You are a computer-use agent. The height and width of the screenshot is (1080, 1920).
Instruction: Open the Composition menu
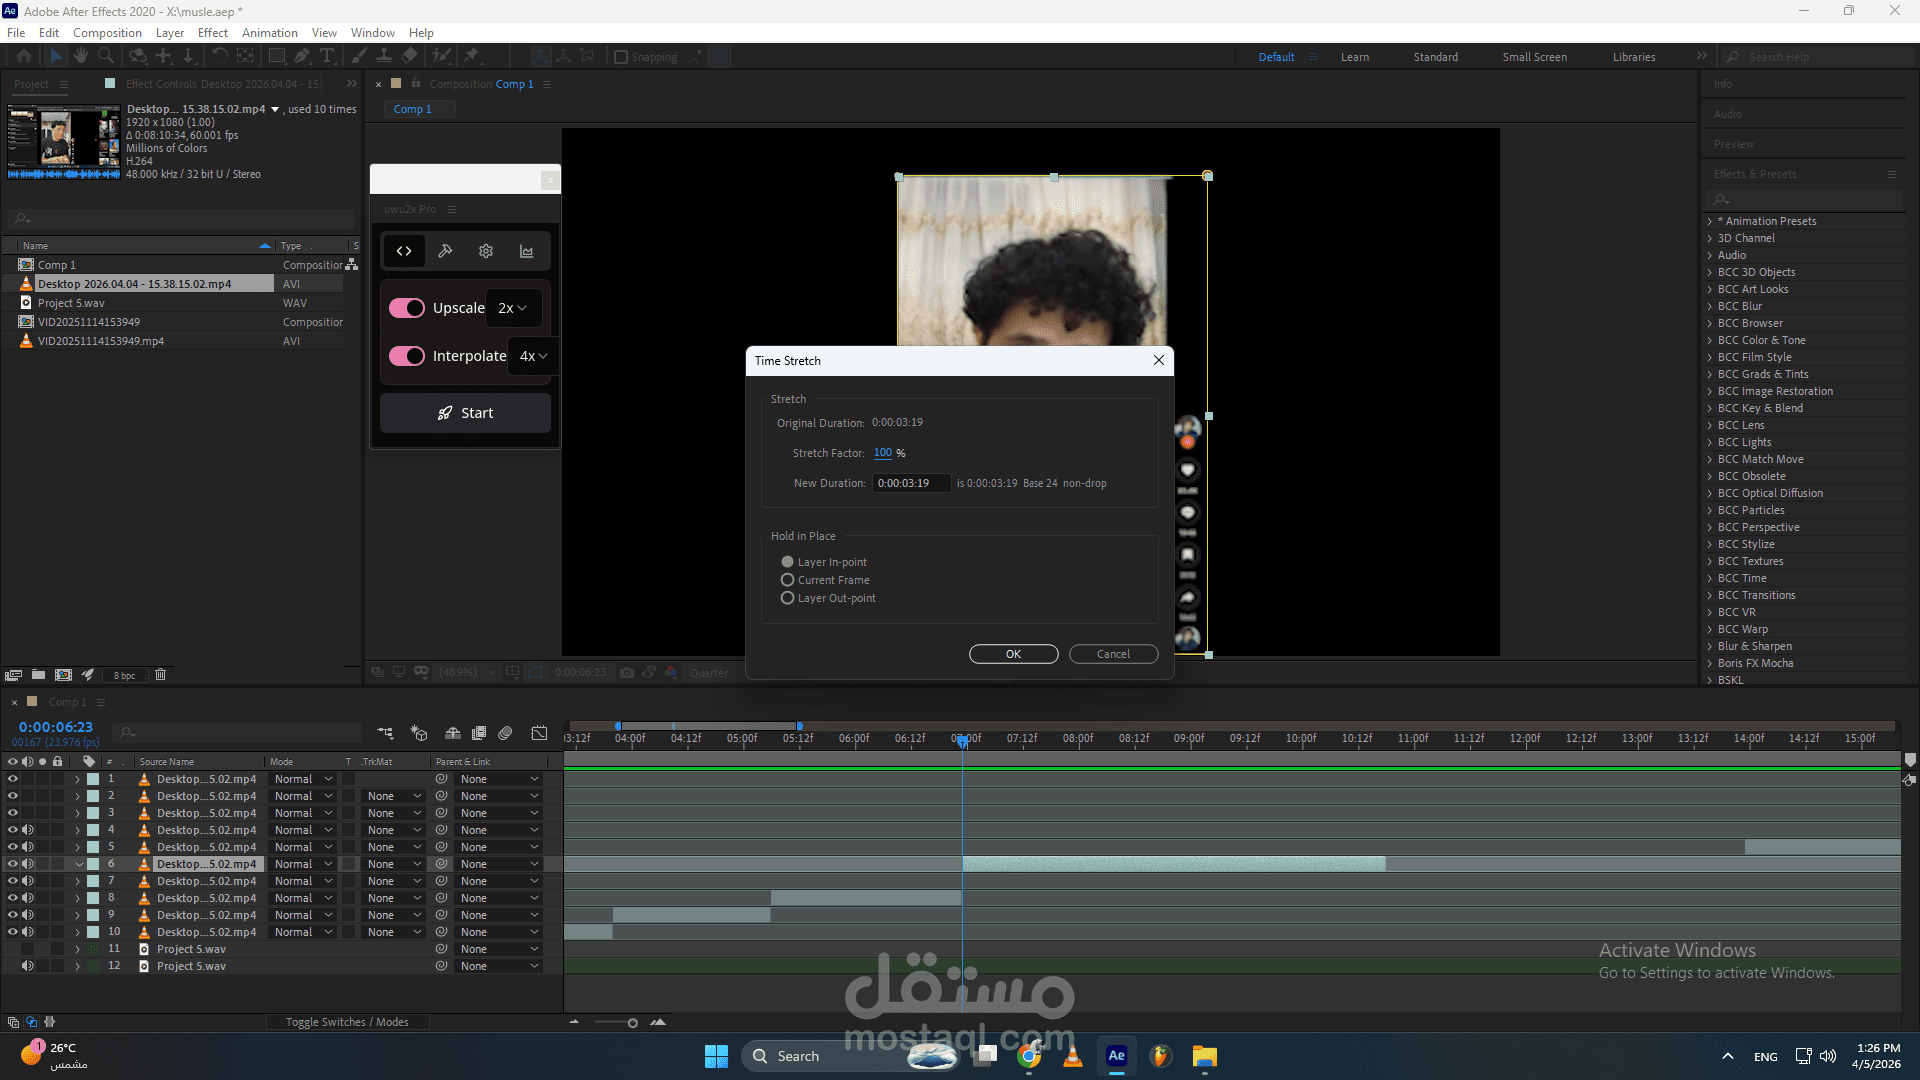107,33
